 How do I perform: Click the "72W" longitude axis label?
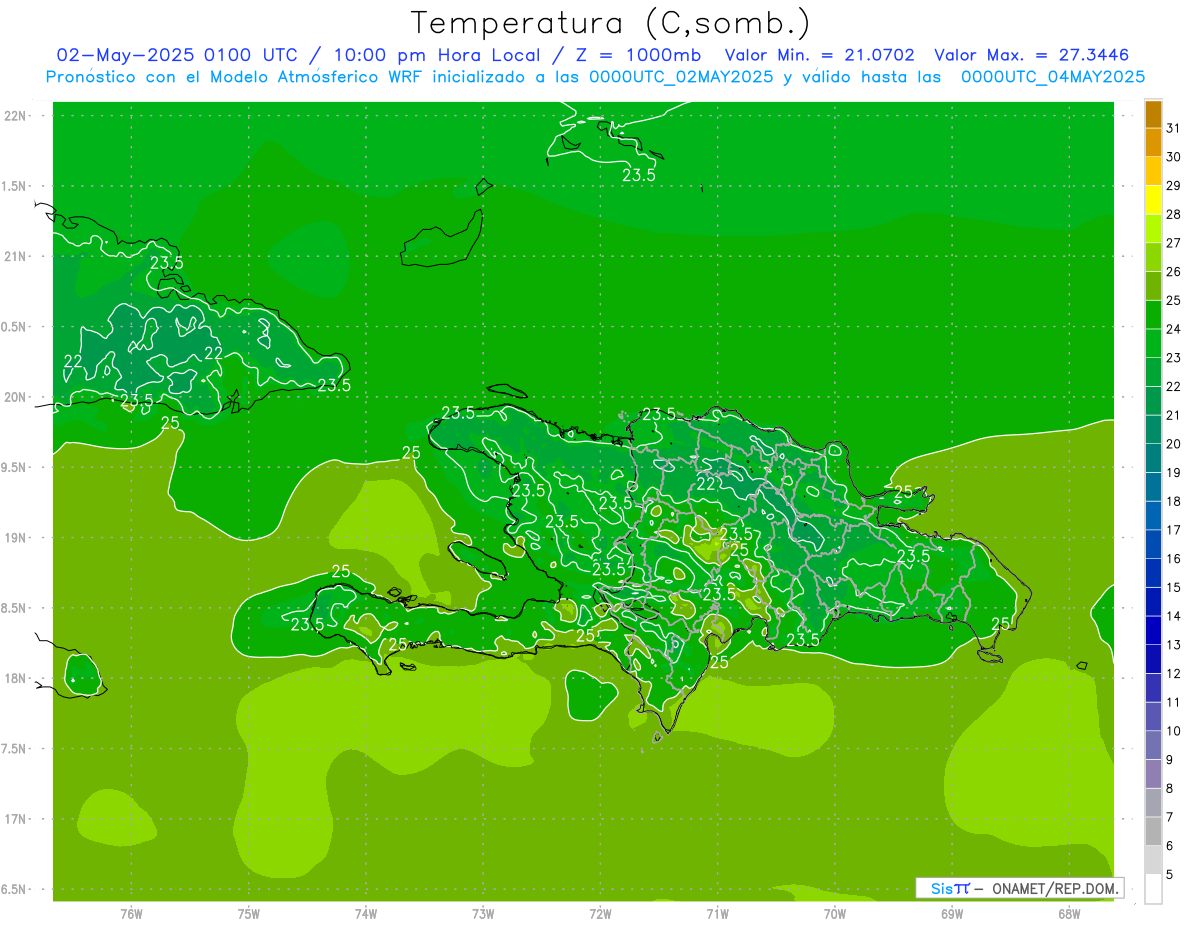click(x=600, y=914)
